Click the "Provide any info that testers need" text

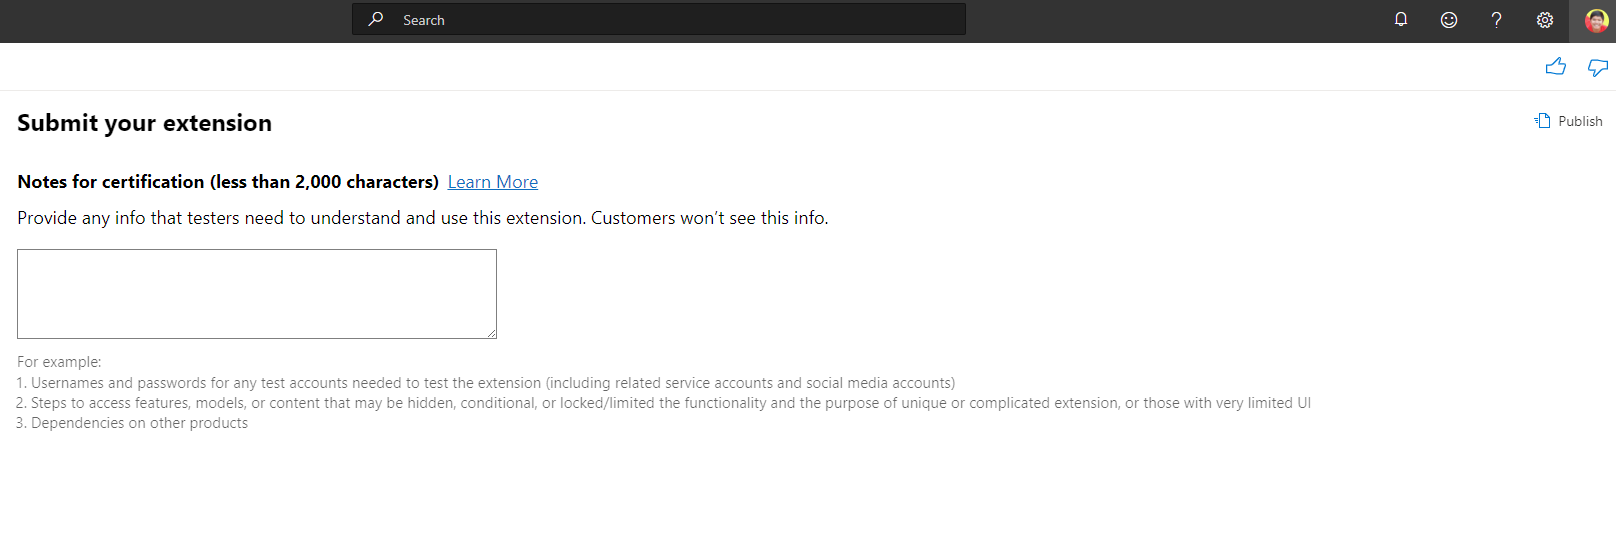422,218
